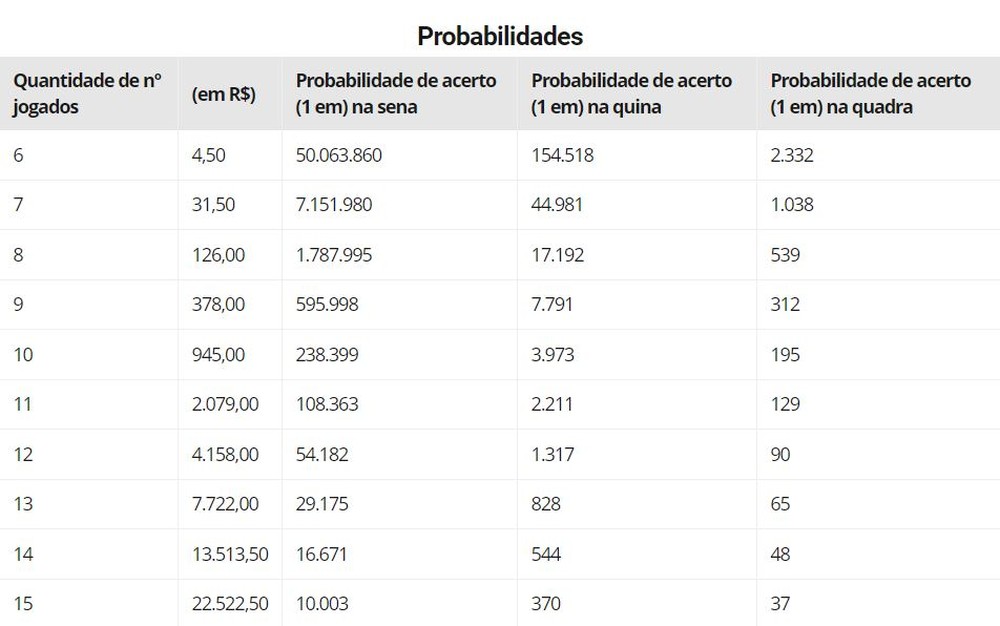Click the 126,00 price cell
The width and height of the screenshot is (1000, 626).
pos(218,255)
